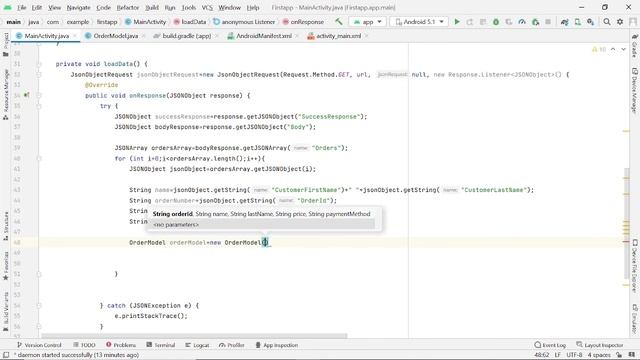Screen dimensions: 640x360
Task: Click Run with Coverage icon
Action: [509, 22]
